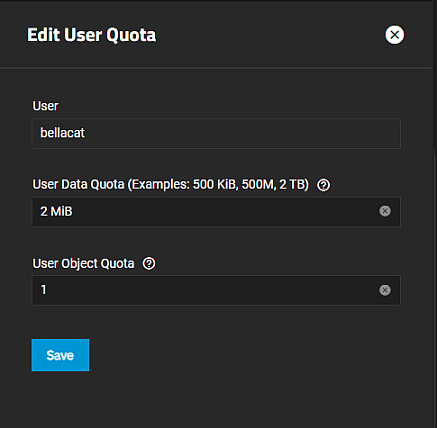The image size is (437, 428).
Task: Place cursor on the 2 MiB value
Action: click(x=56, y=211)
